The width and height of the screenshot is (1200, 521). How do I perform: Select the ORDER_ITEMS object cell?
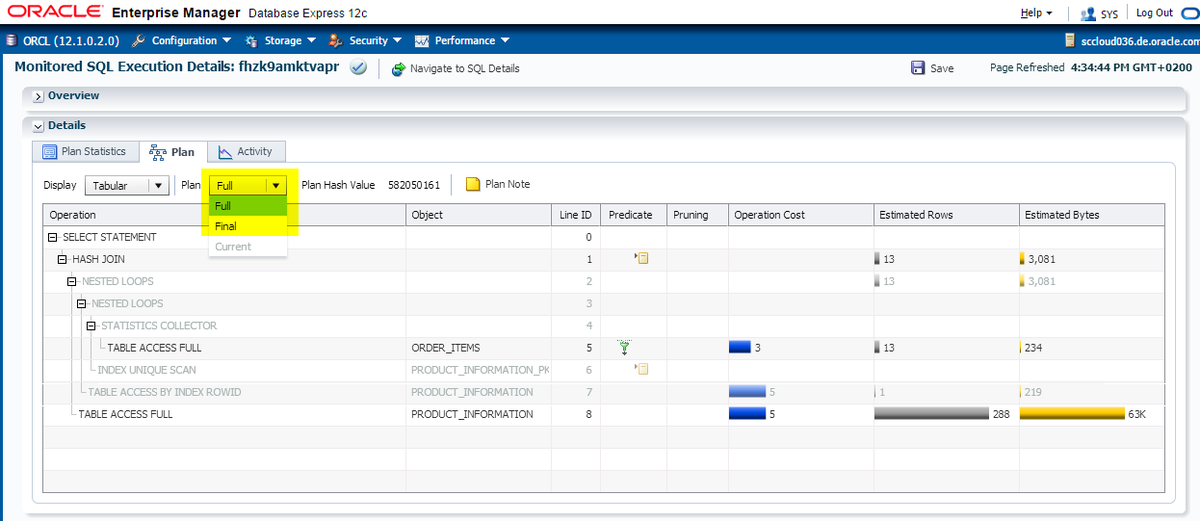(478, 348)
